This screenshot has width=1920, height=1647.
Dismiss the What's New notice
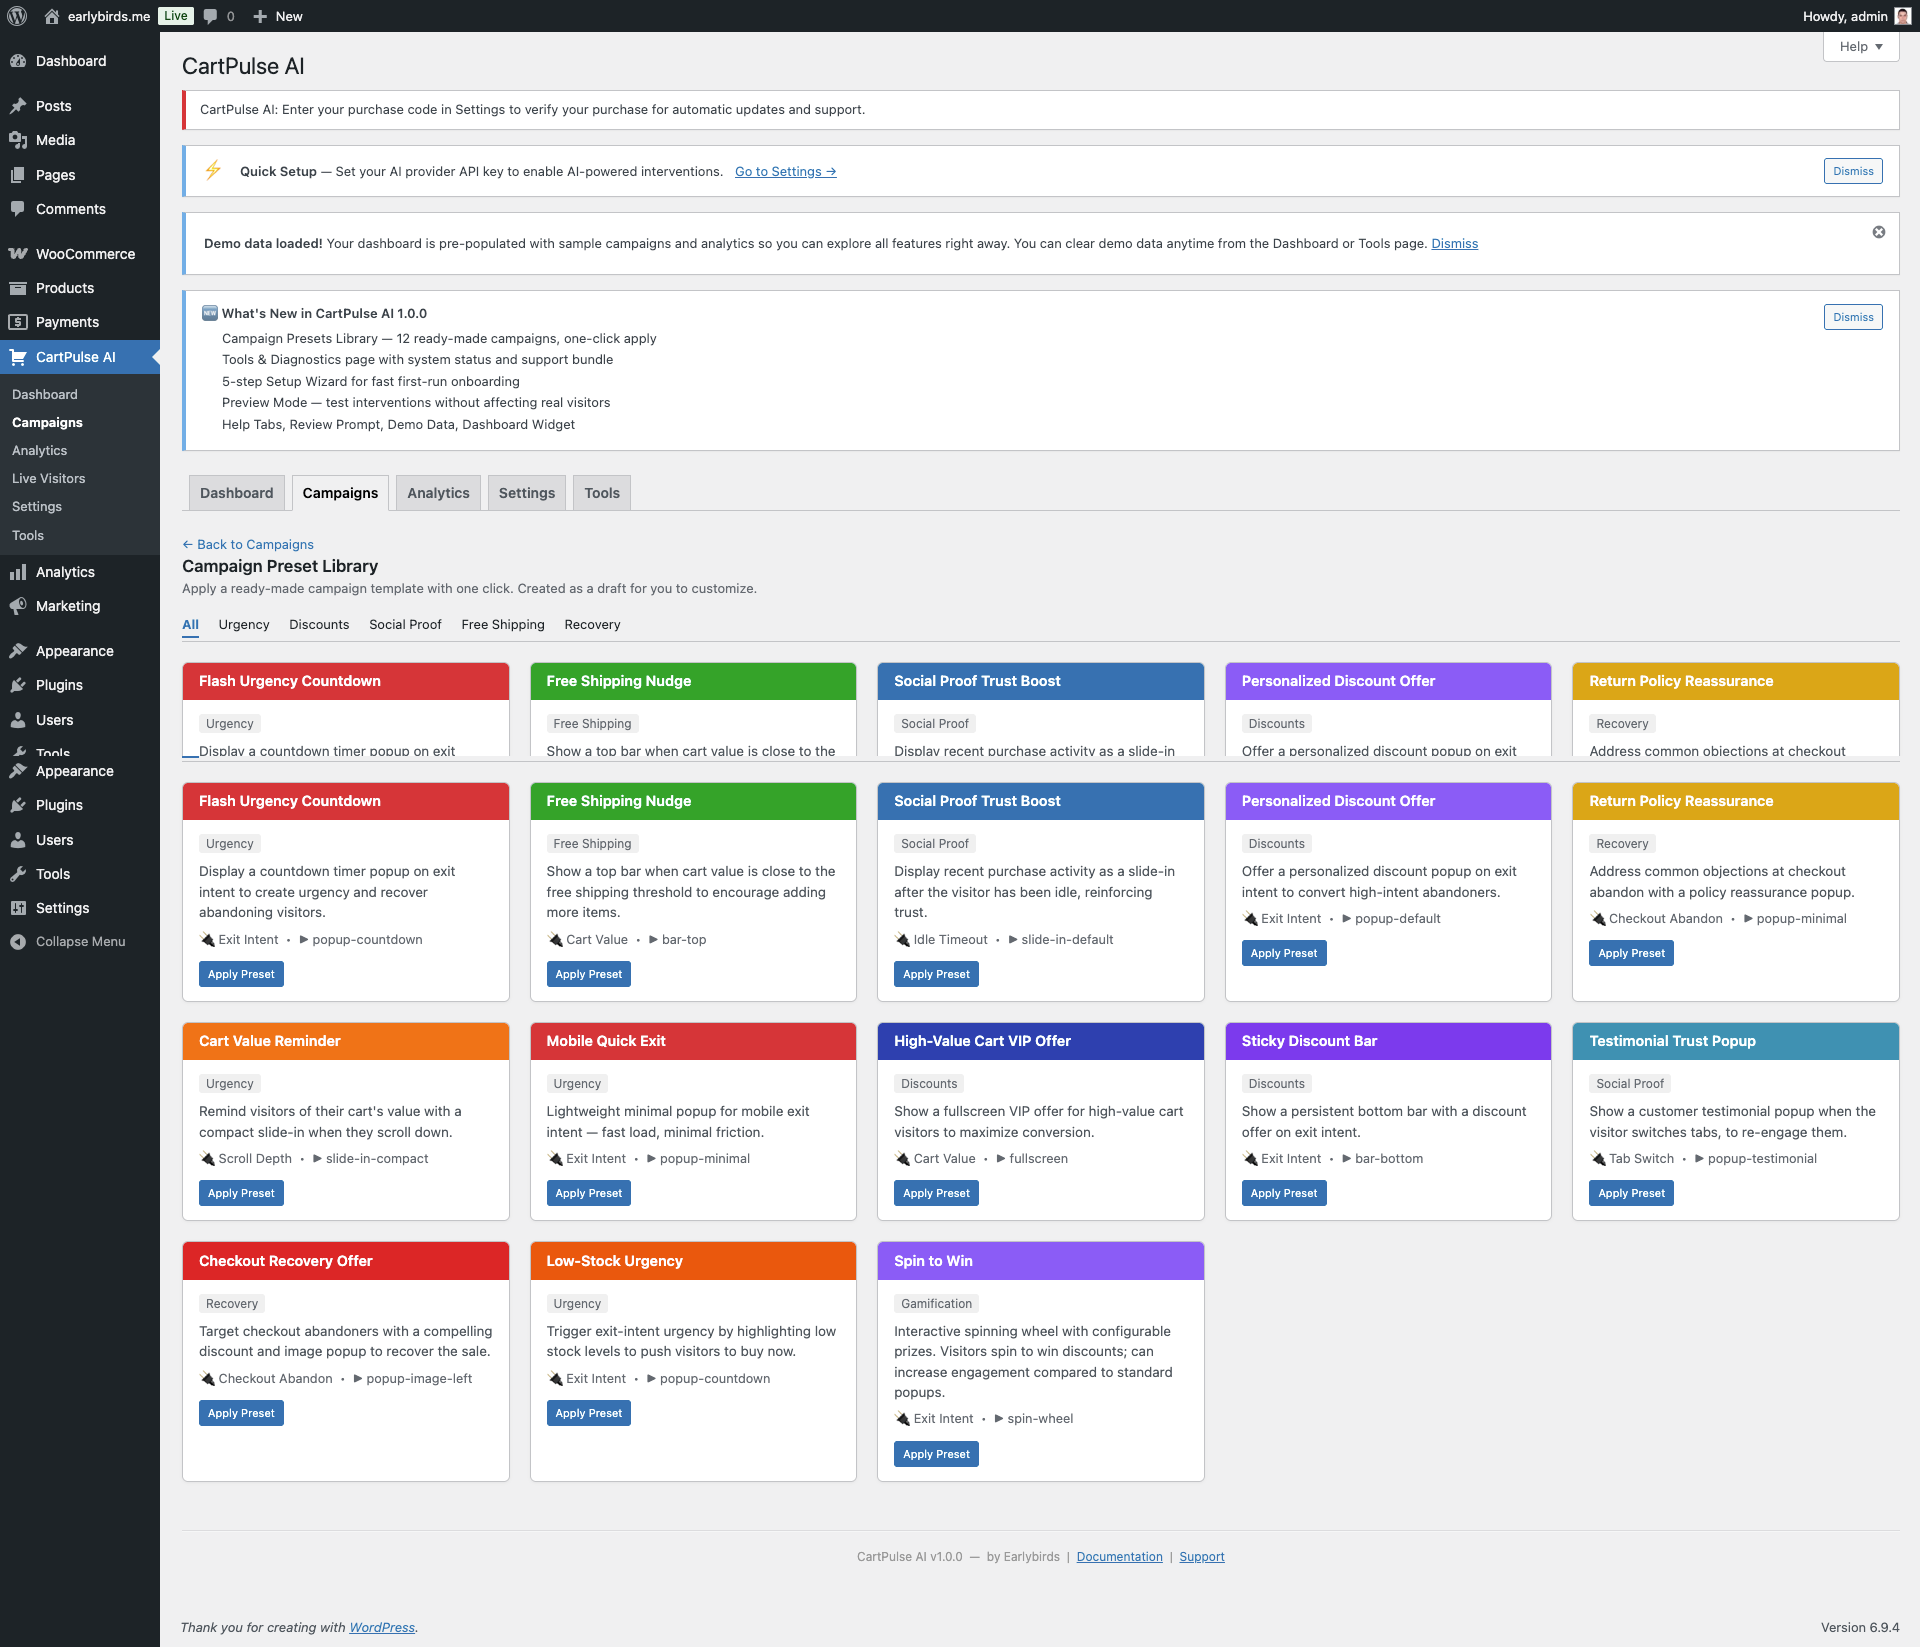point(1852,317)
